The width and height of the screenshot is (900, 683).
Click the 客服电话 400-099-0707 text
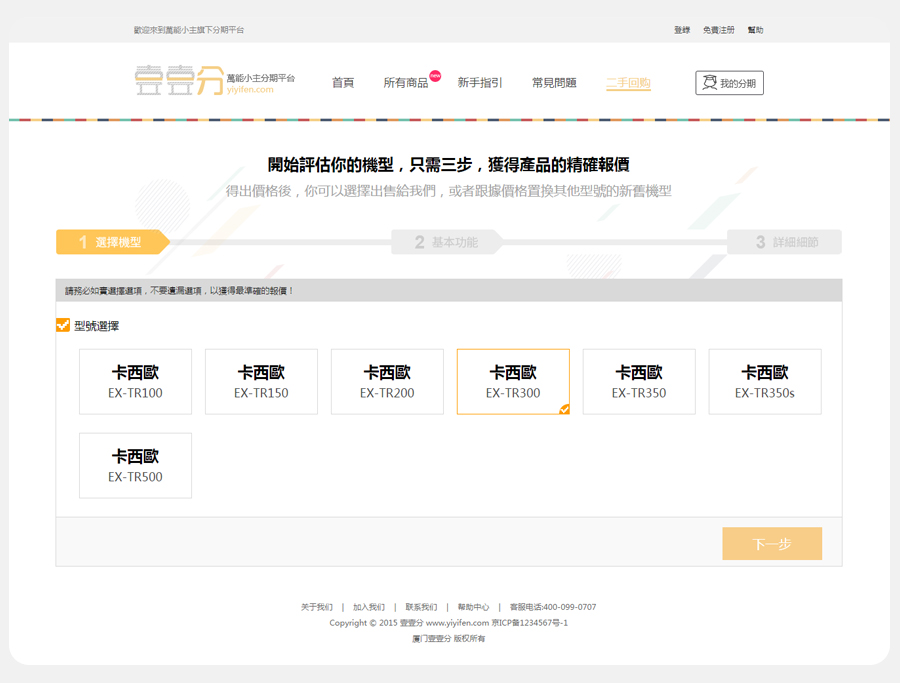tap(553, 607)
